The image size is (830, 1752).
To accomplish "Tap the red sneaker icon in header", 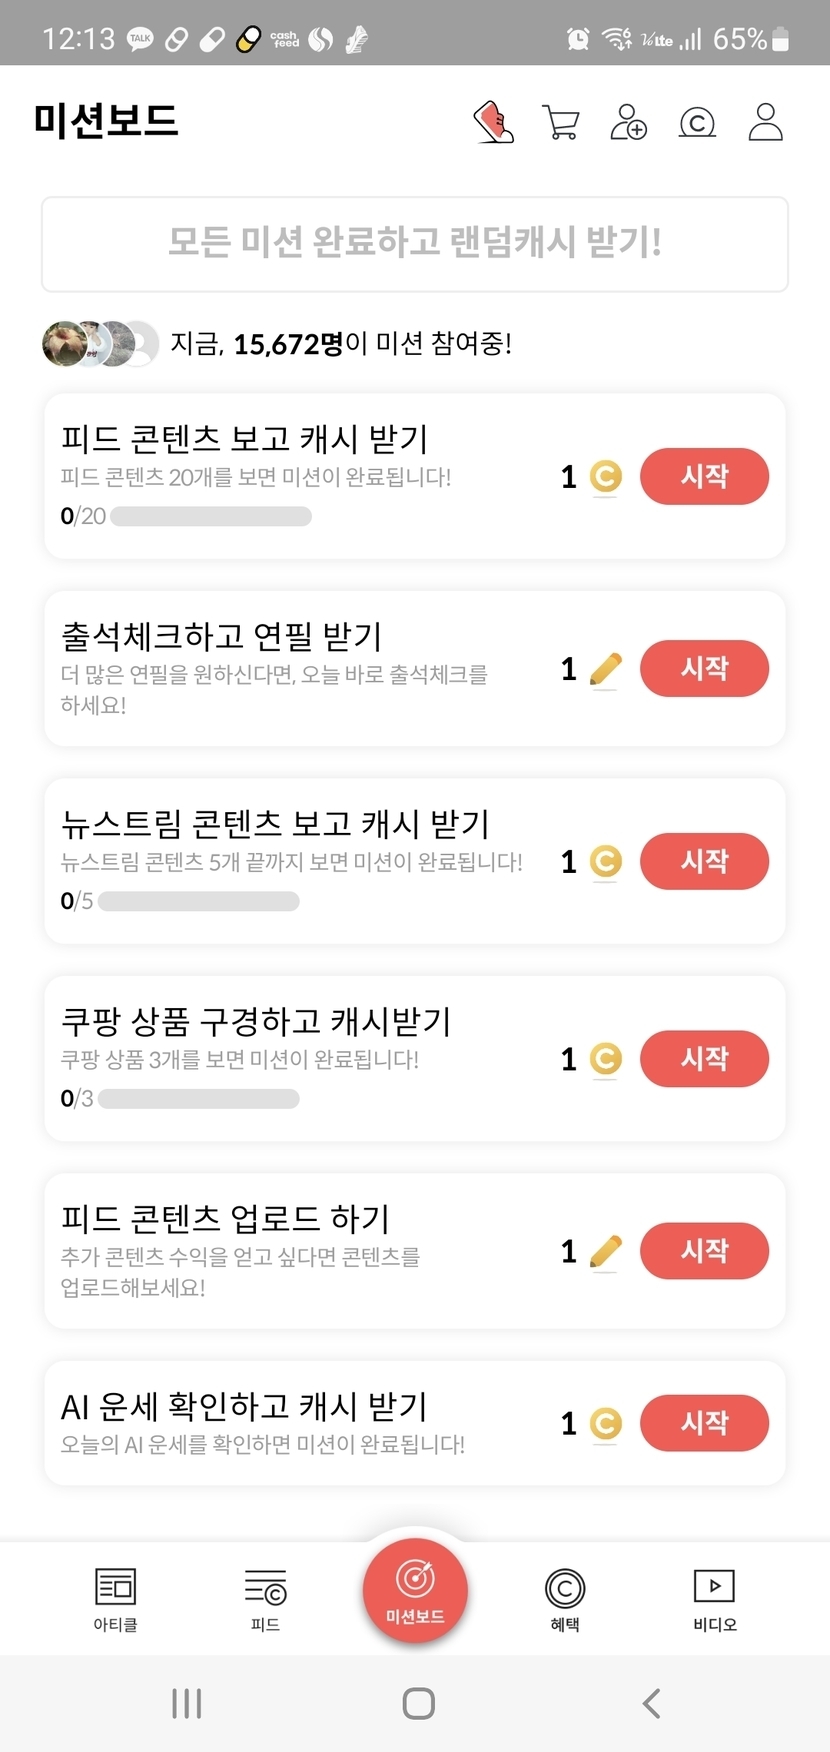I will 493,123.
